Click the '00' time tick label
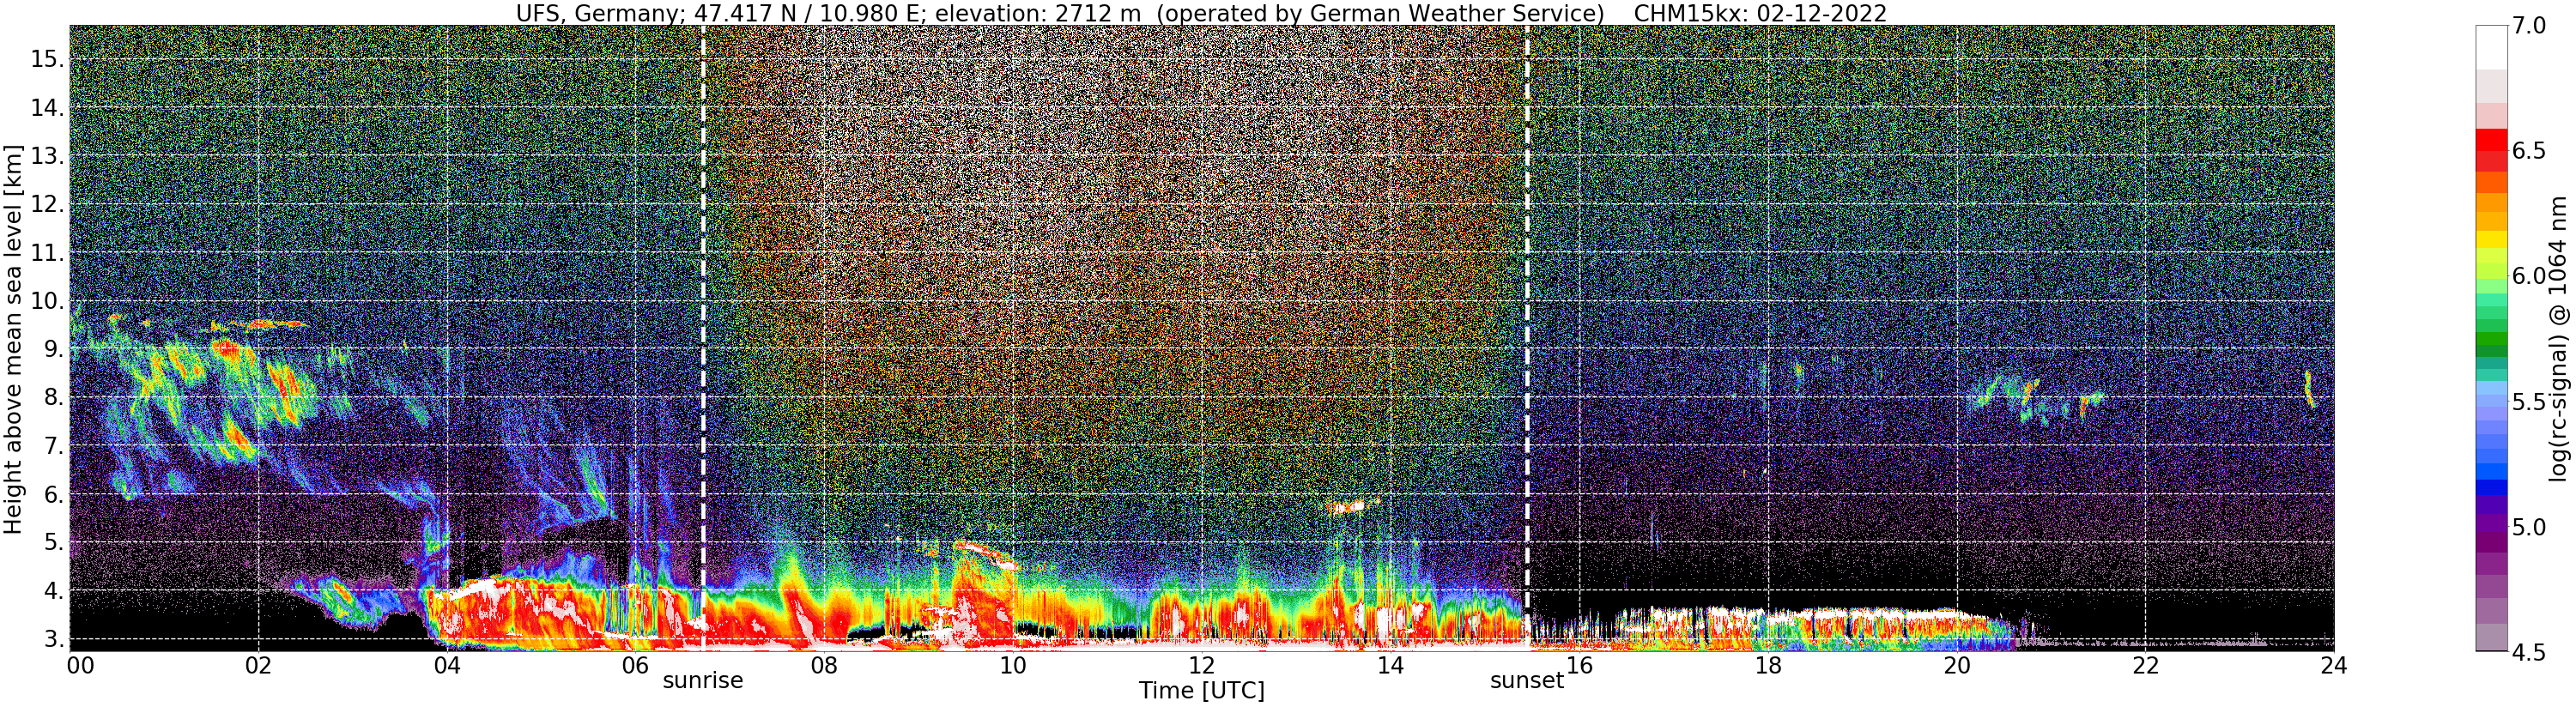The width and height of the screenshot is (2576, 707). [x=80, y=666]
